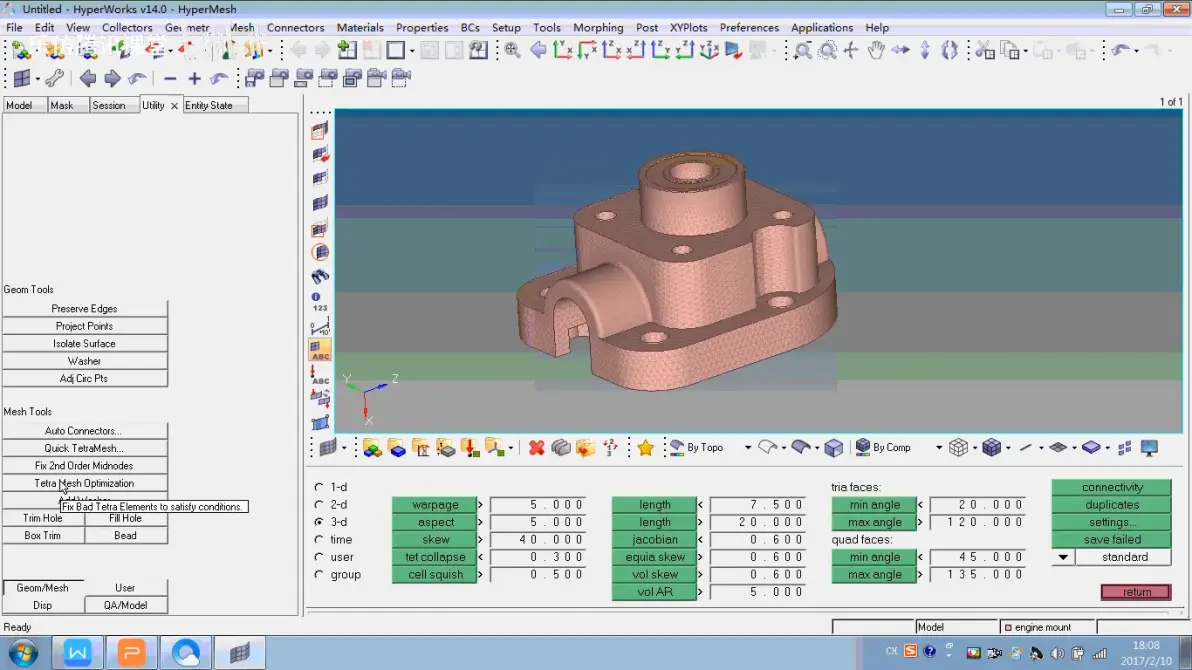Screen dimensions: 1192x670
Task: Click the plus expand icon in toolbar
Action: click(x=195, y=78)
